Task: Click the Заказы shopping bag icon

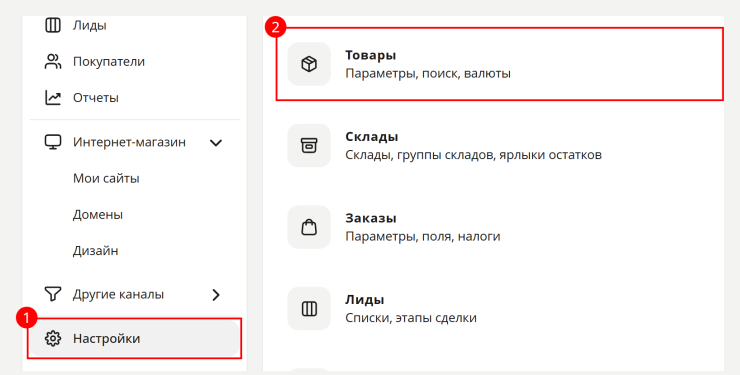Action: [x=309, y=227]
